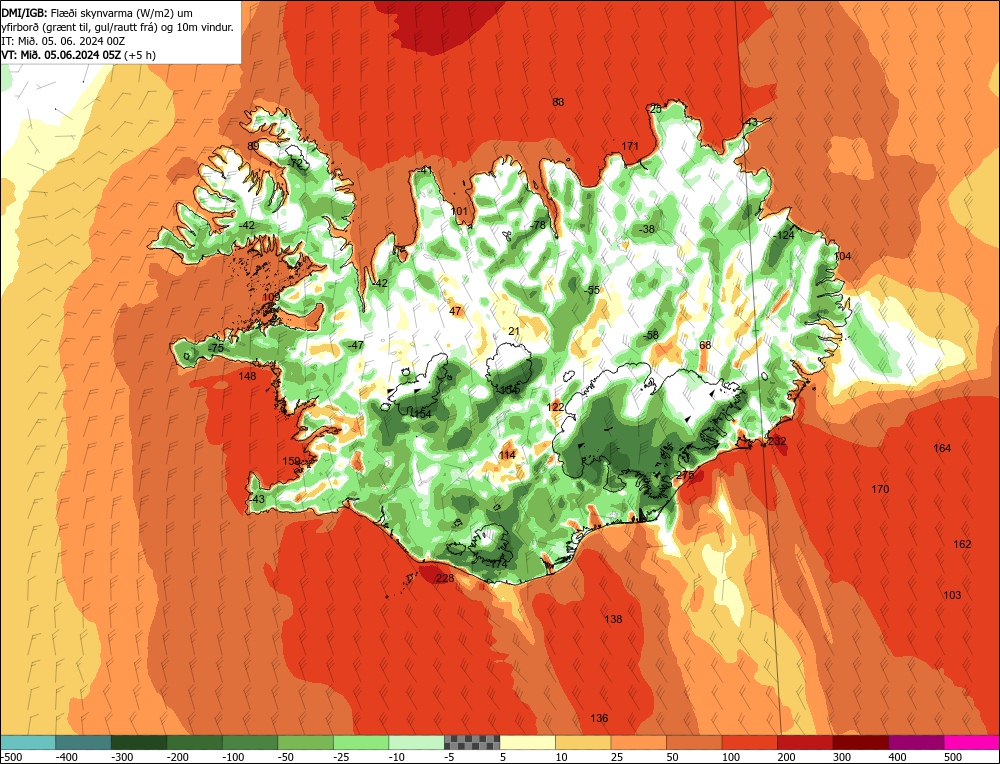Click the light green legend swatch above -25
The image size is (1000, 764).
tap(361, 742)
